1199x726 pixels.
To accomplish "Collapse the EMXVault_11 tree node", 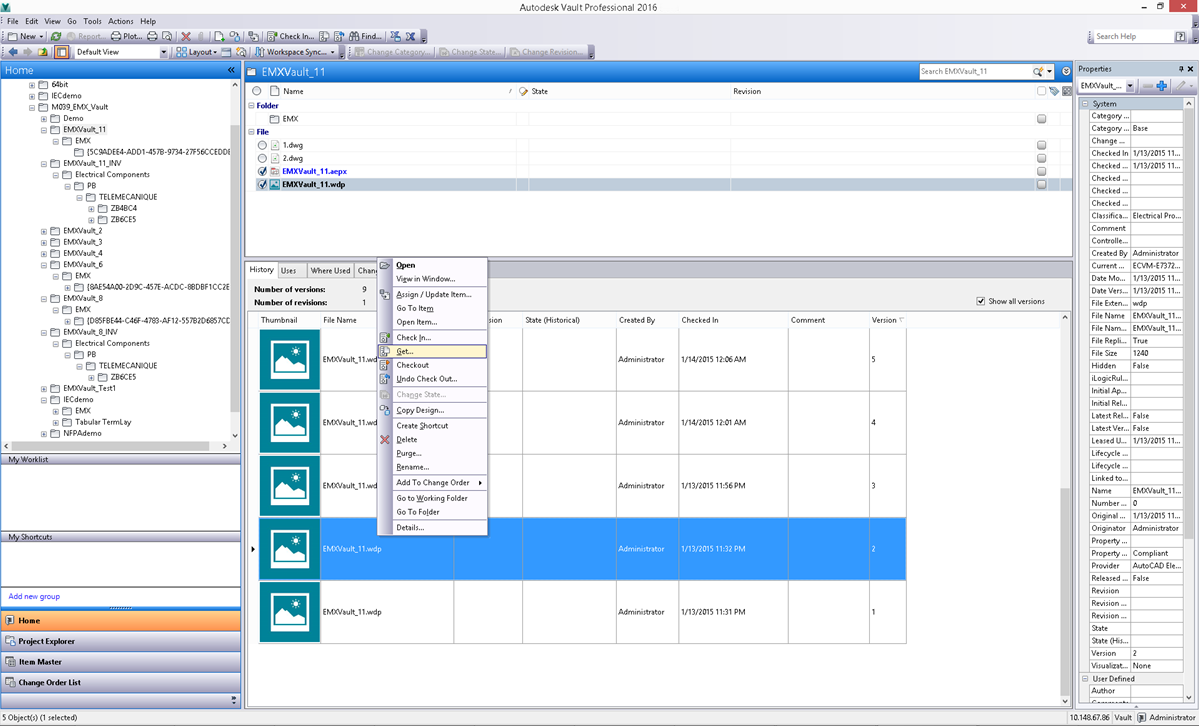I will coord(44,130).
